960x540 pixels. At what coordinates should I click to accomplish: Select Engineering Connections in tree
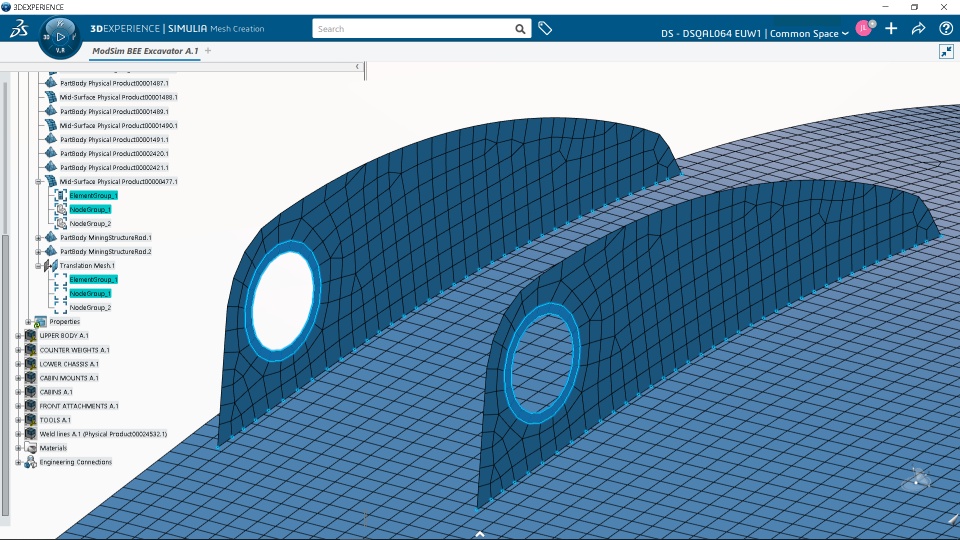click(75, 462)
